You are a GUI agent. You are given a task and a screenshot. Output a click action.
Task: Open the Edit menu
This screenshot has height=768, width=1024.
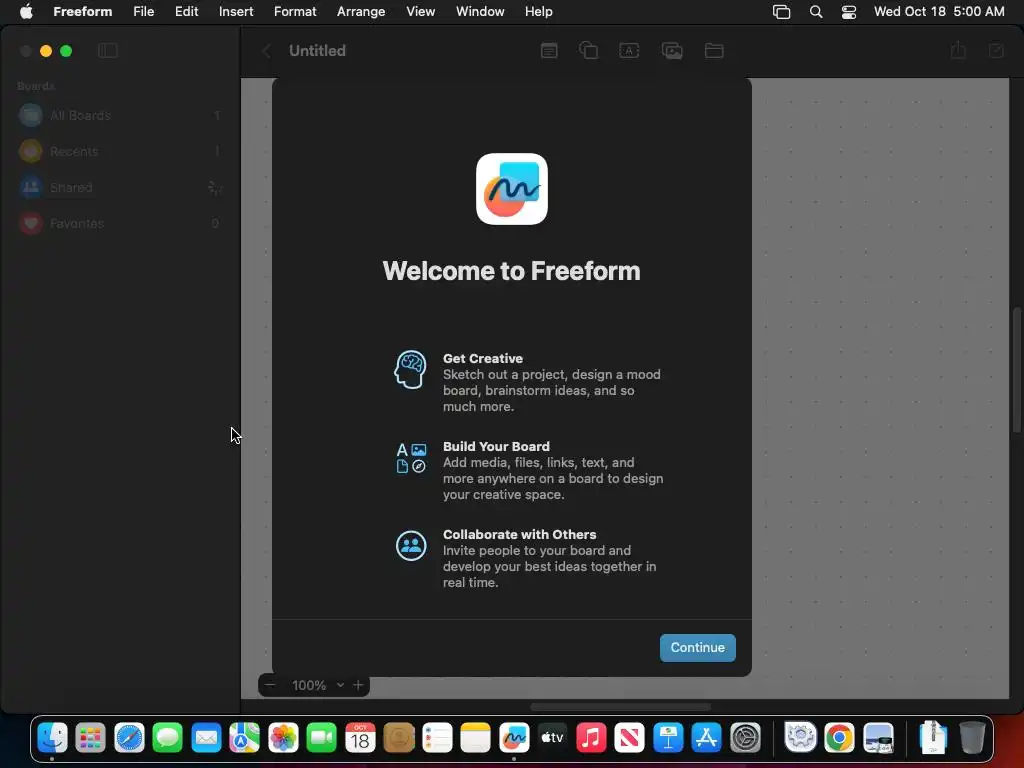186,11
